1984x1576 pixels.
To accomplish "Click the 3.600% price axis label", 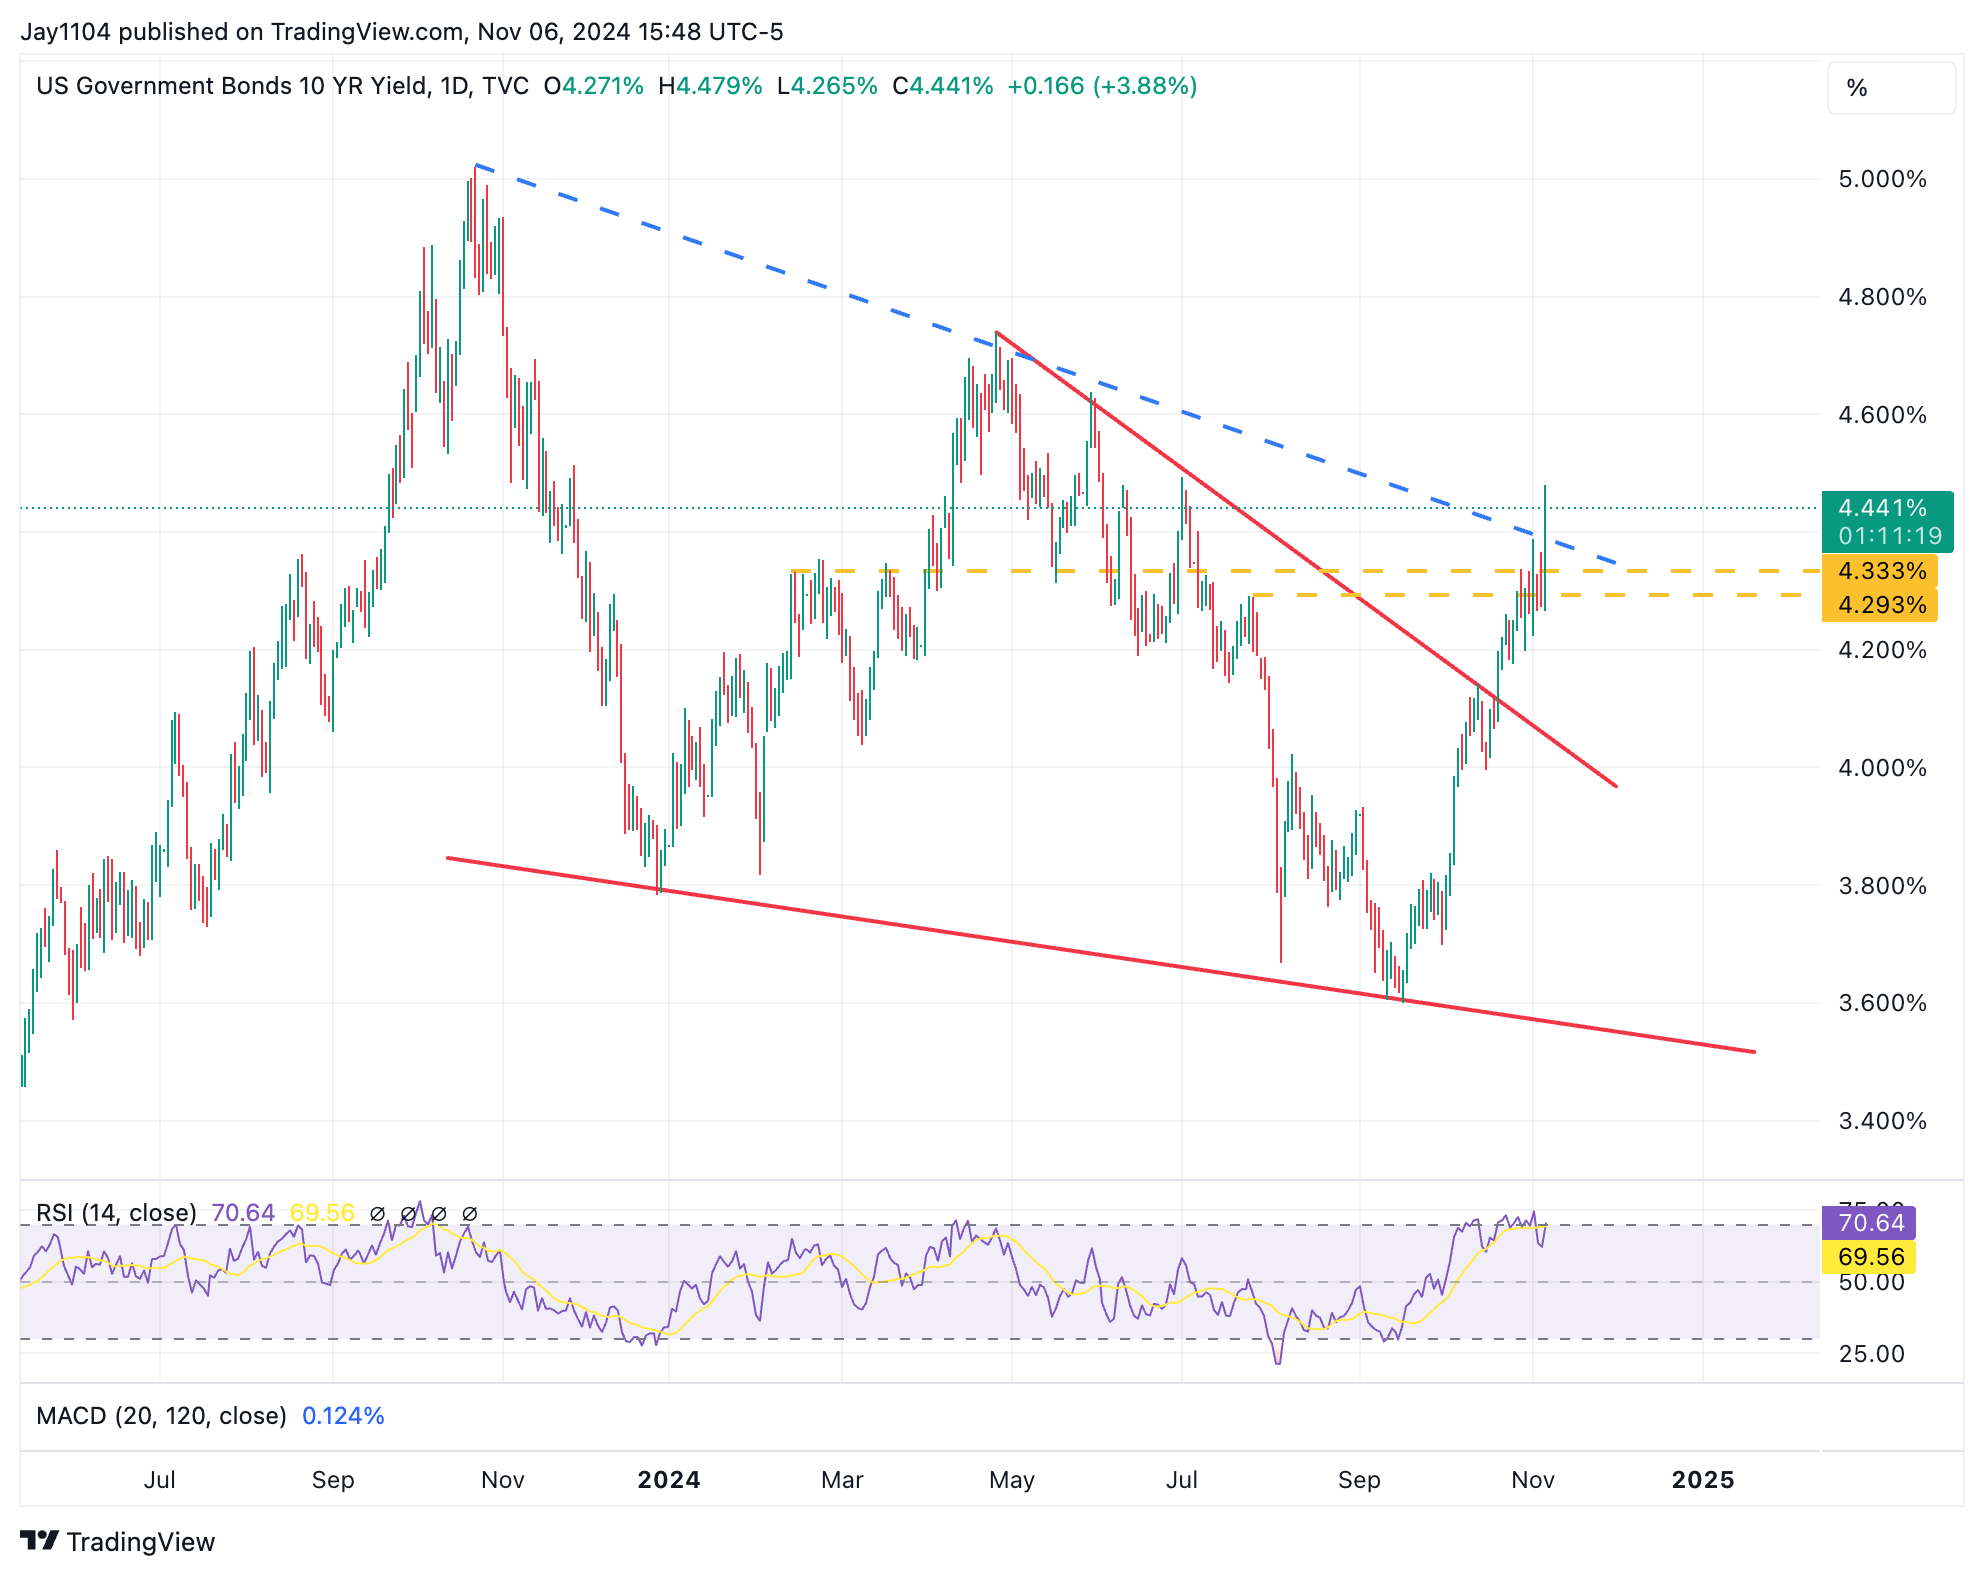I will pyautogui.click(x=1882, y=1003).
